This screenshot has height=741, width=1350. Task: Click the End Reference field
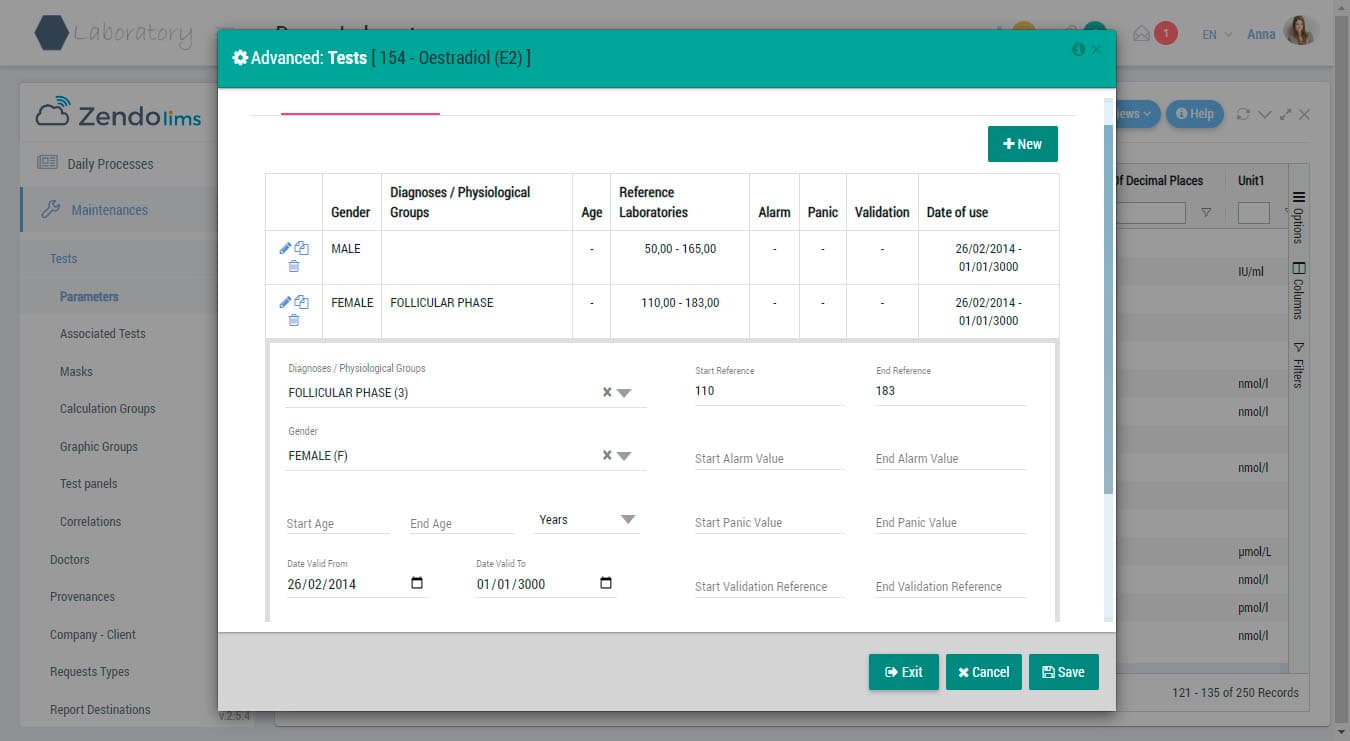click(x=950, y=391)
